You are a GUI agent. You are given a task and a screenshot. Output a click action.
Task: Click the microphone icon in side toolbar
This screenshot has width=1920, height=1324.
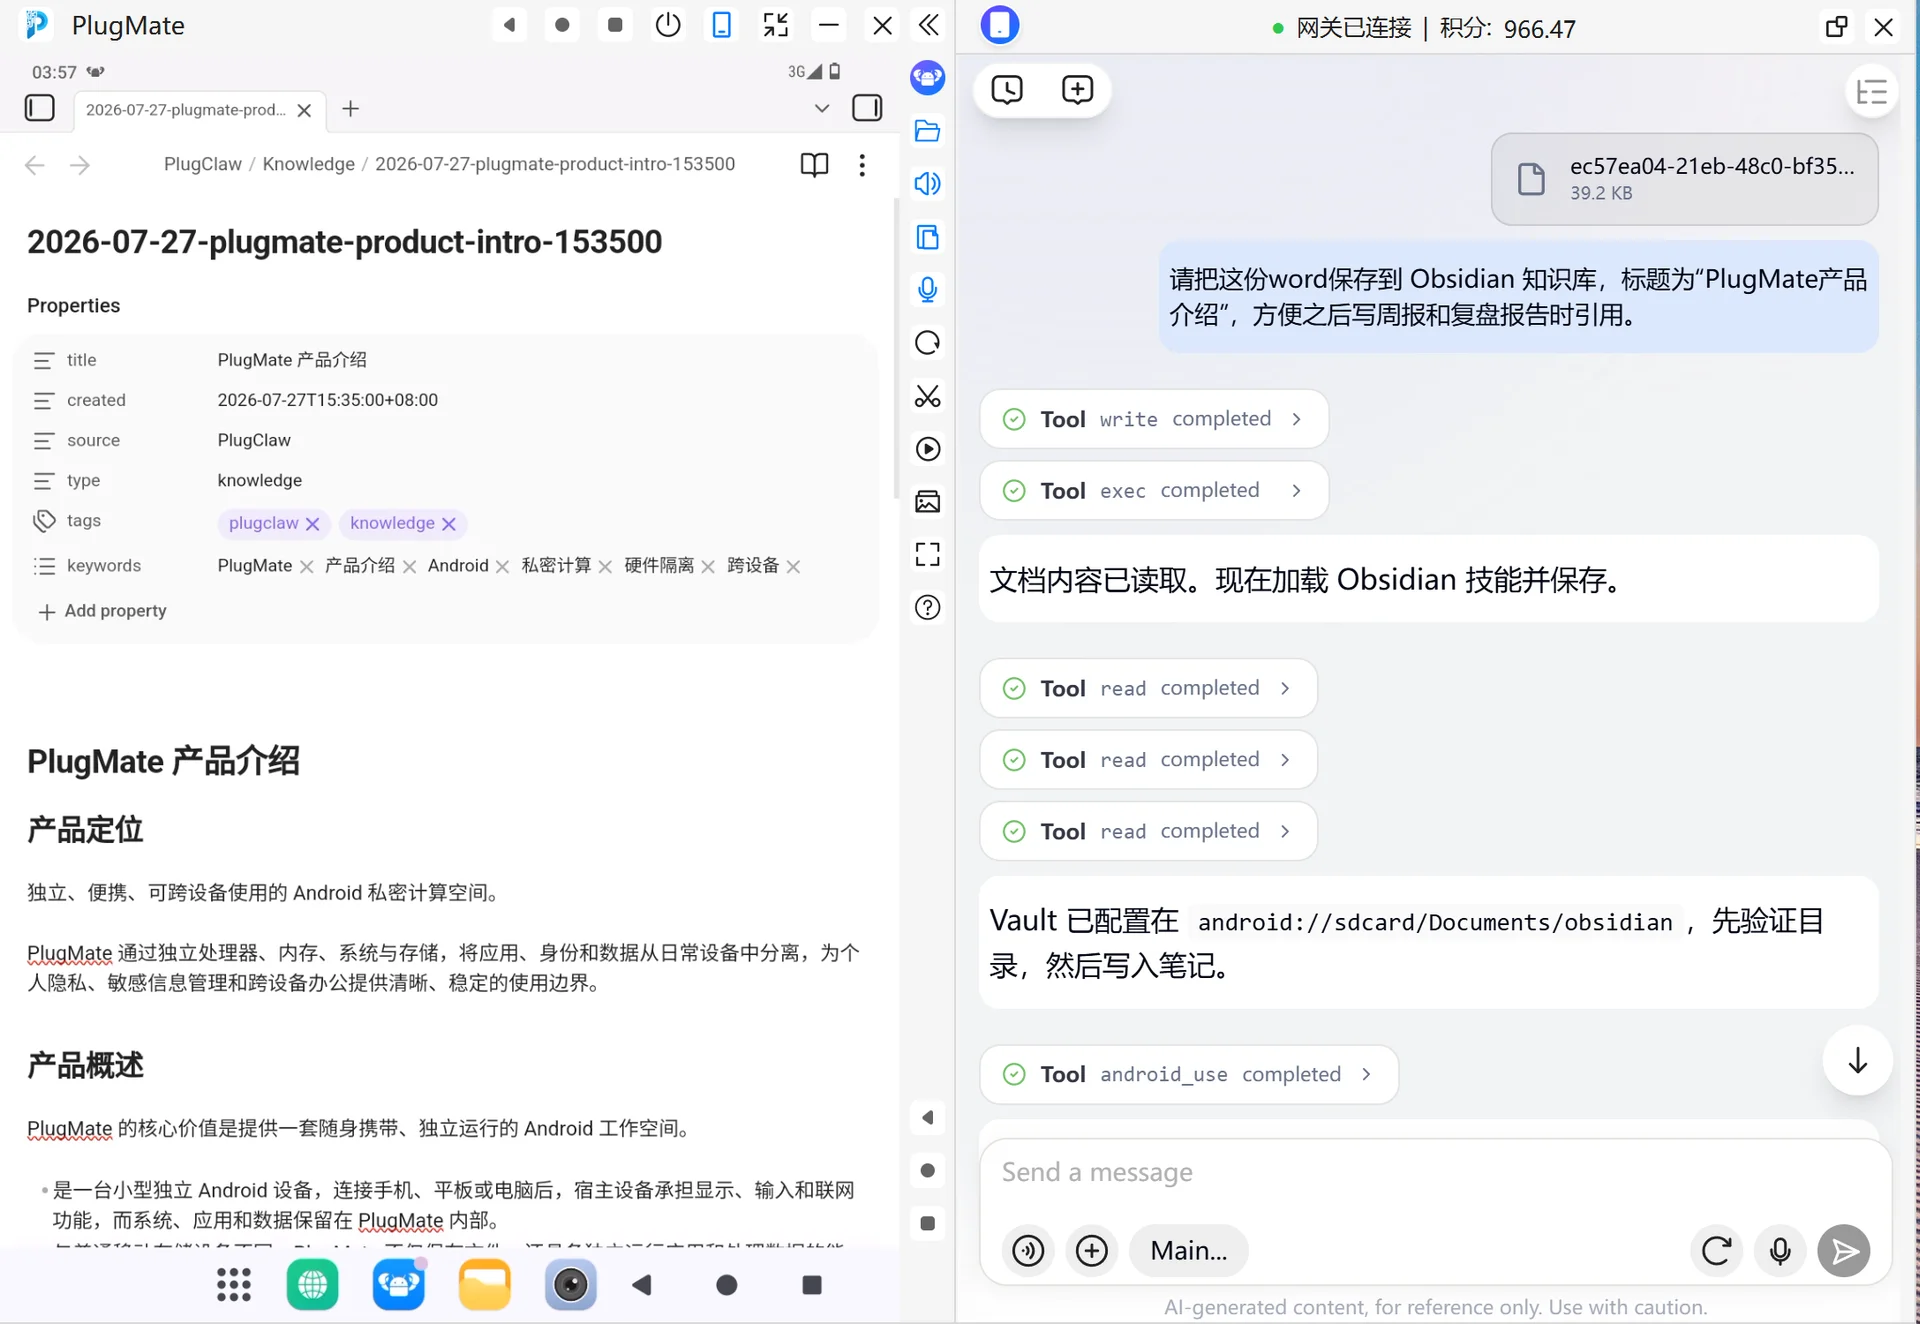click(928, 290)
